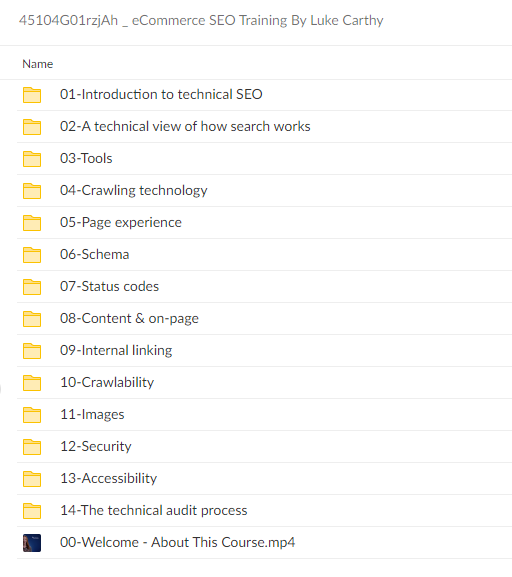
Task: Open '00-Welcome - About This Course.mp4' file name
Action: coord(177,543)
